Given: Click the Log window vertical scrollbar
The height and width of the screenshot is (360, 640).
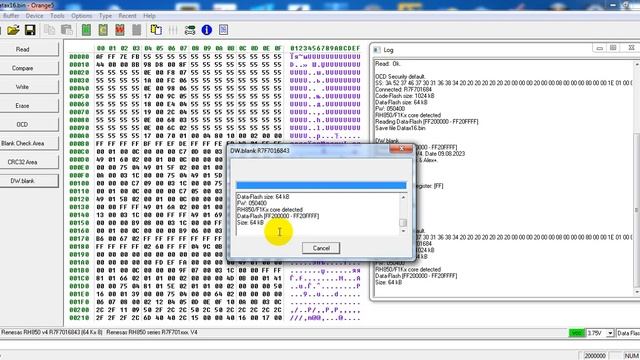Looking at the screenshot, I should click(x=637, y=178).
